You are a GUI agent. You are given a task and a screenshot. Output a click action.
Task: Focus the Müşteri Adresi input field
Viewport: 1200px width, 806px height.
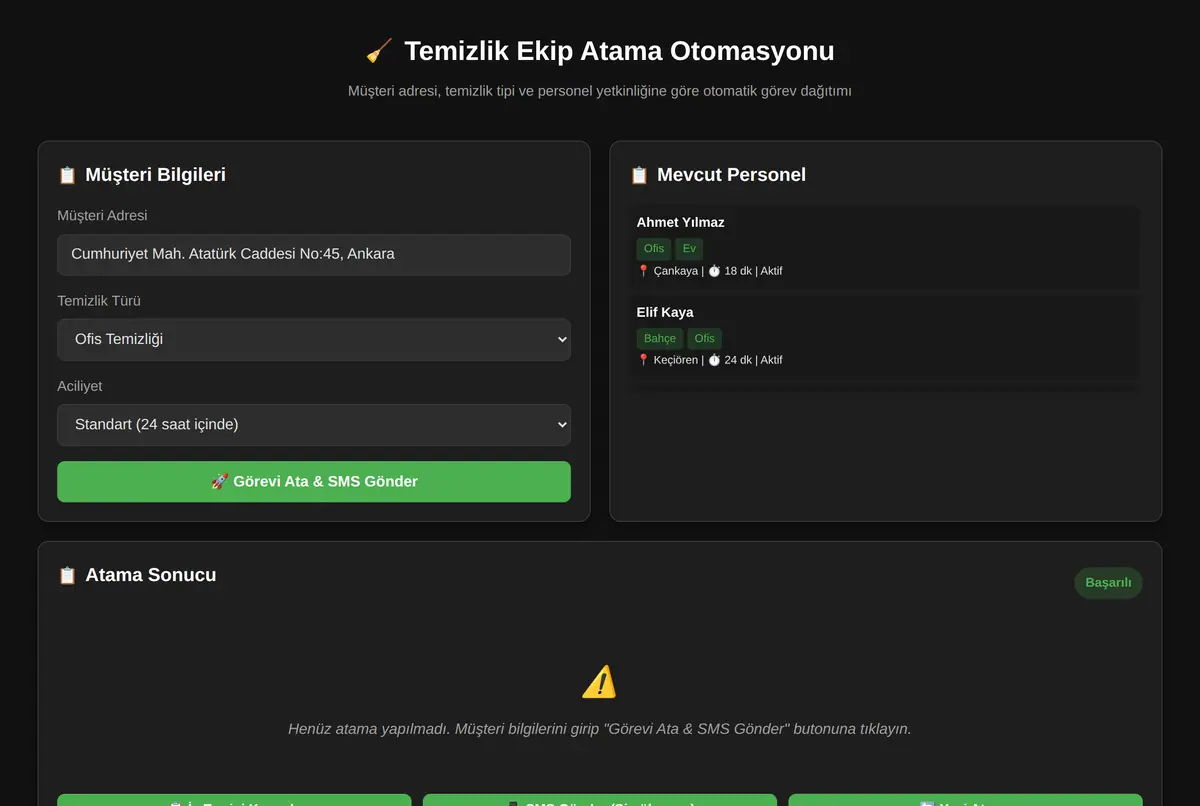tap(314, 254)
